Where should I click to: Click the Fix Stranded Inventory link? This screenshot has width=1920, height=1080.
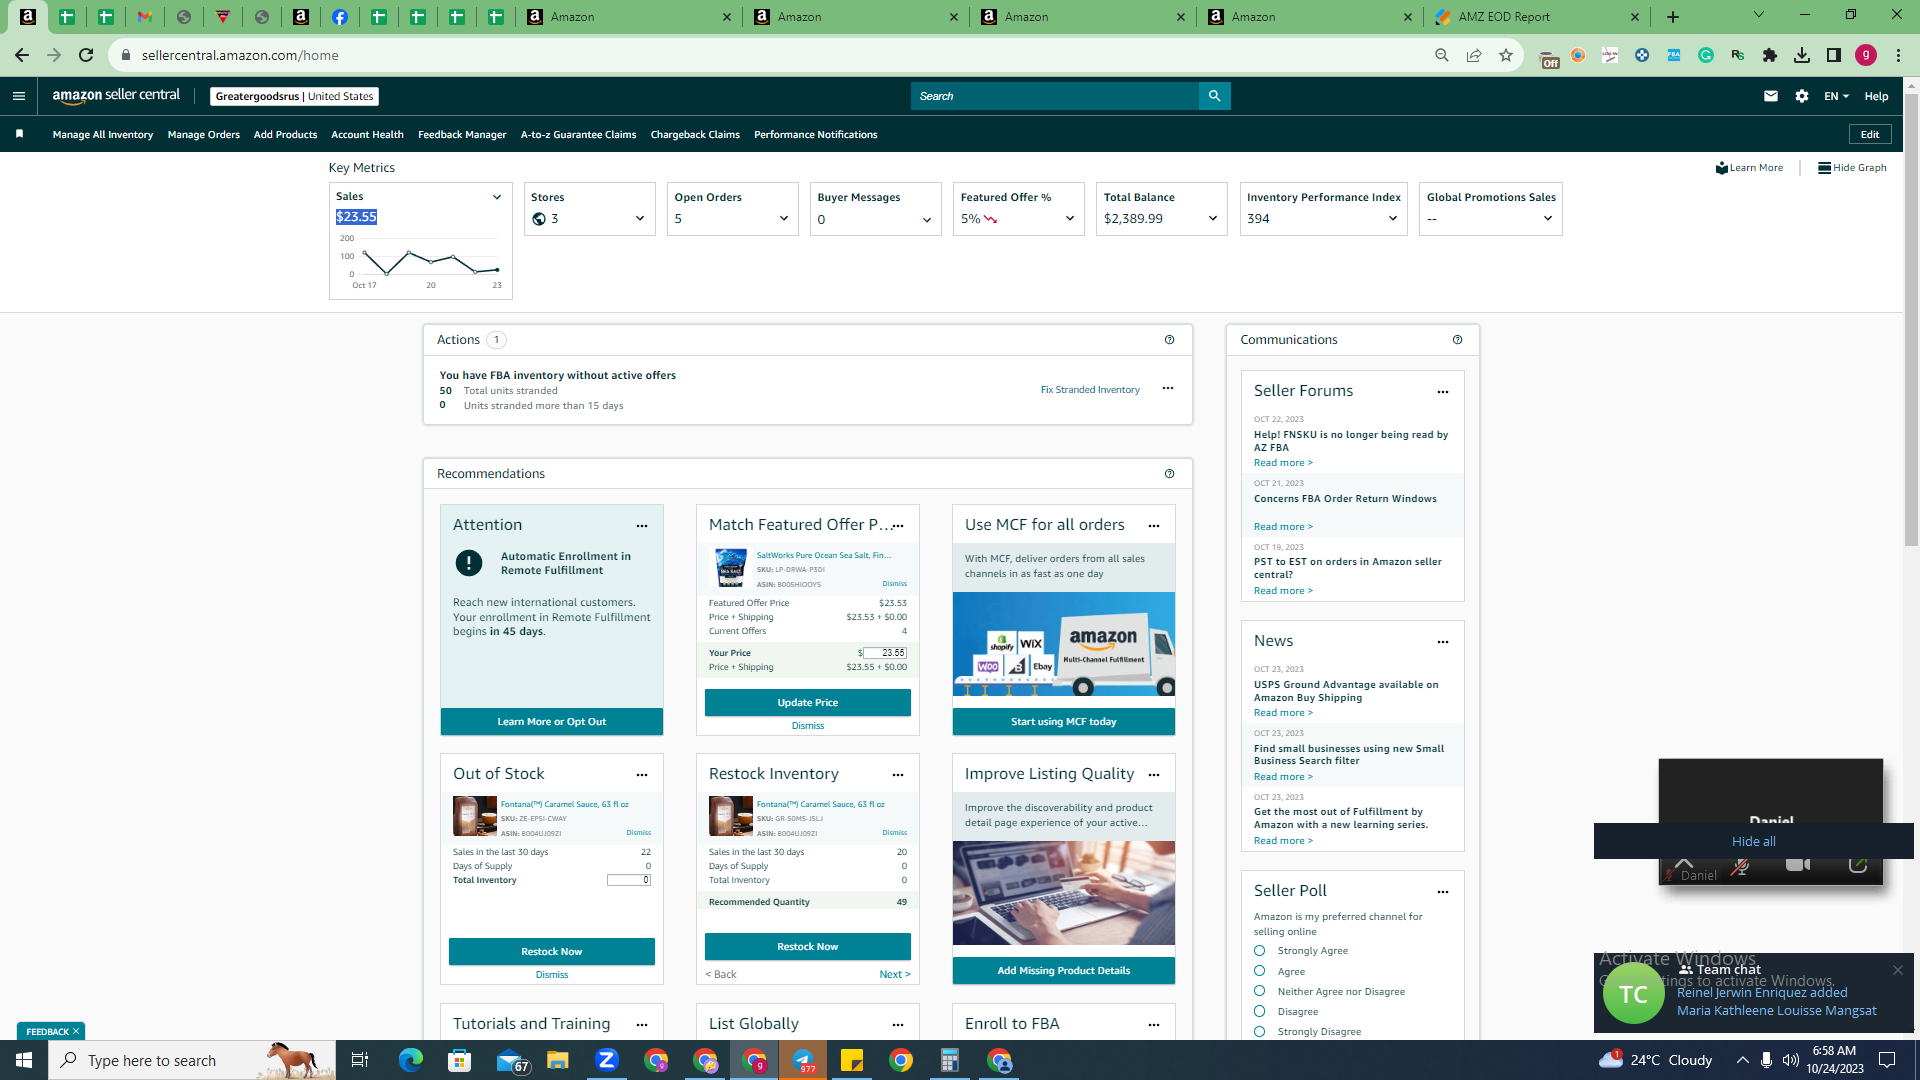coord(1090,390)
